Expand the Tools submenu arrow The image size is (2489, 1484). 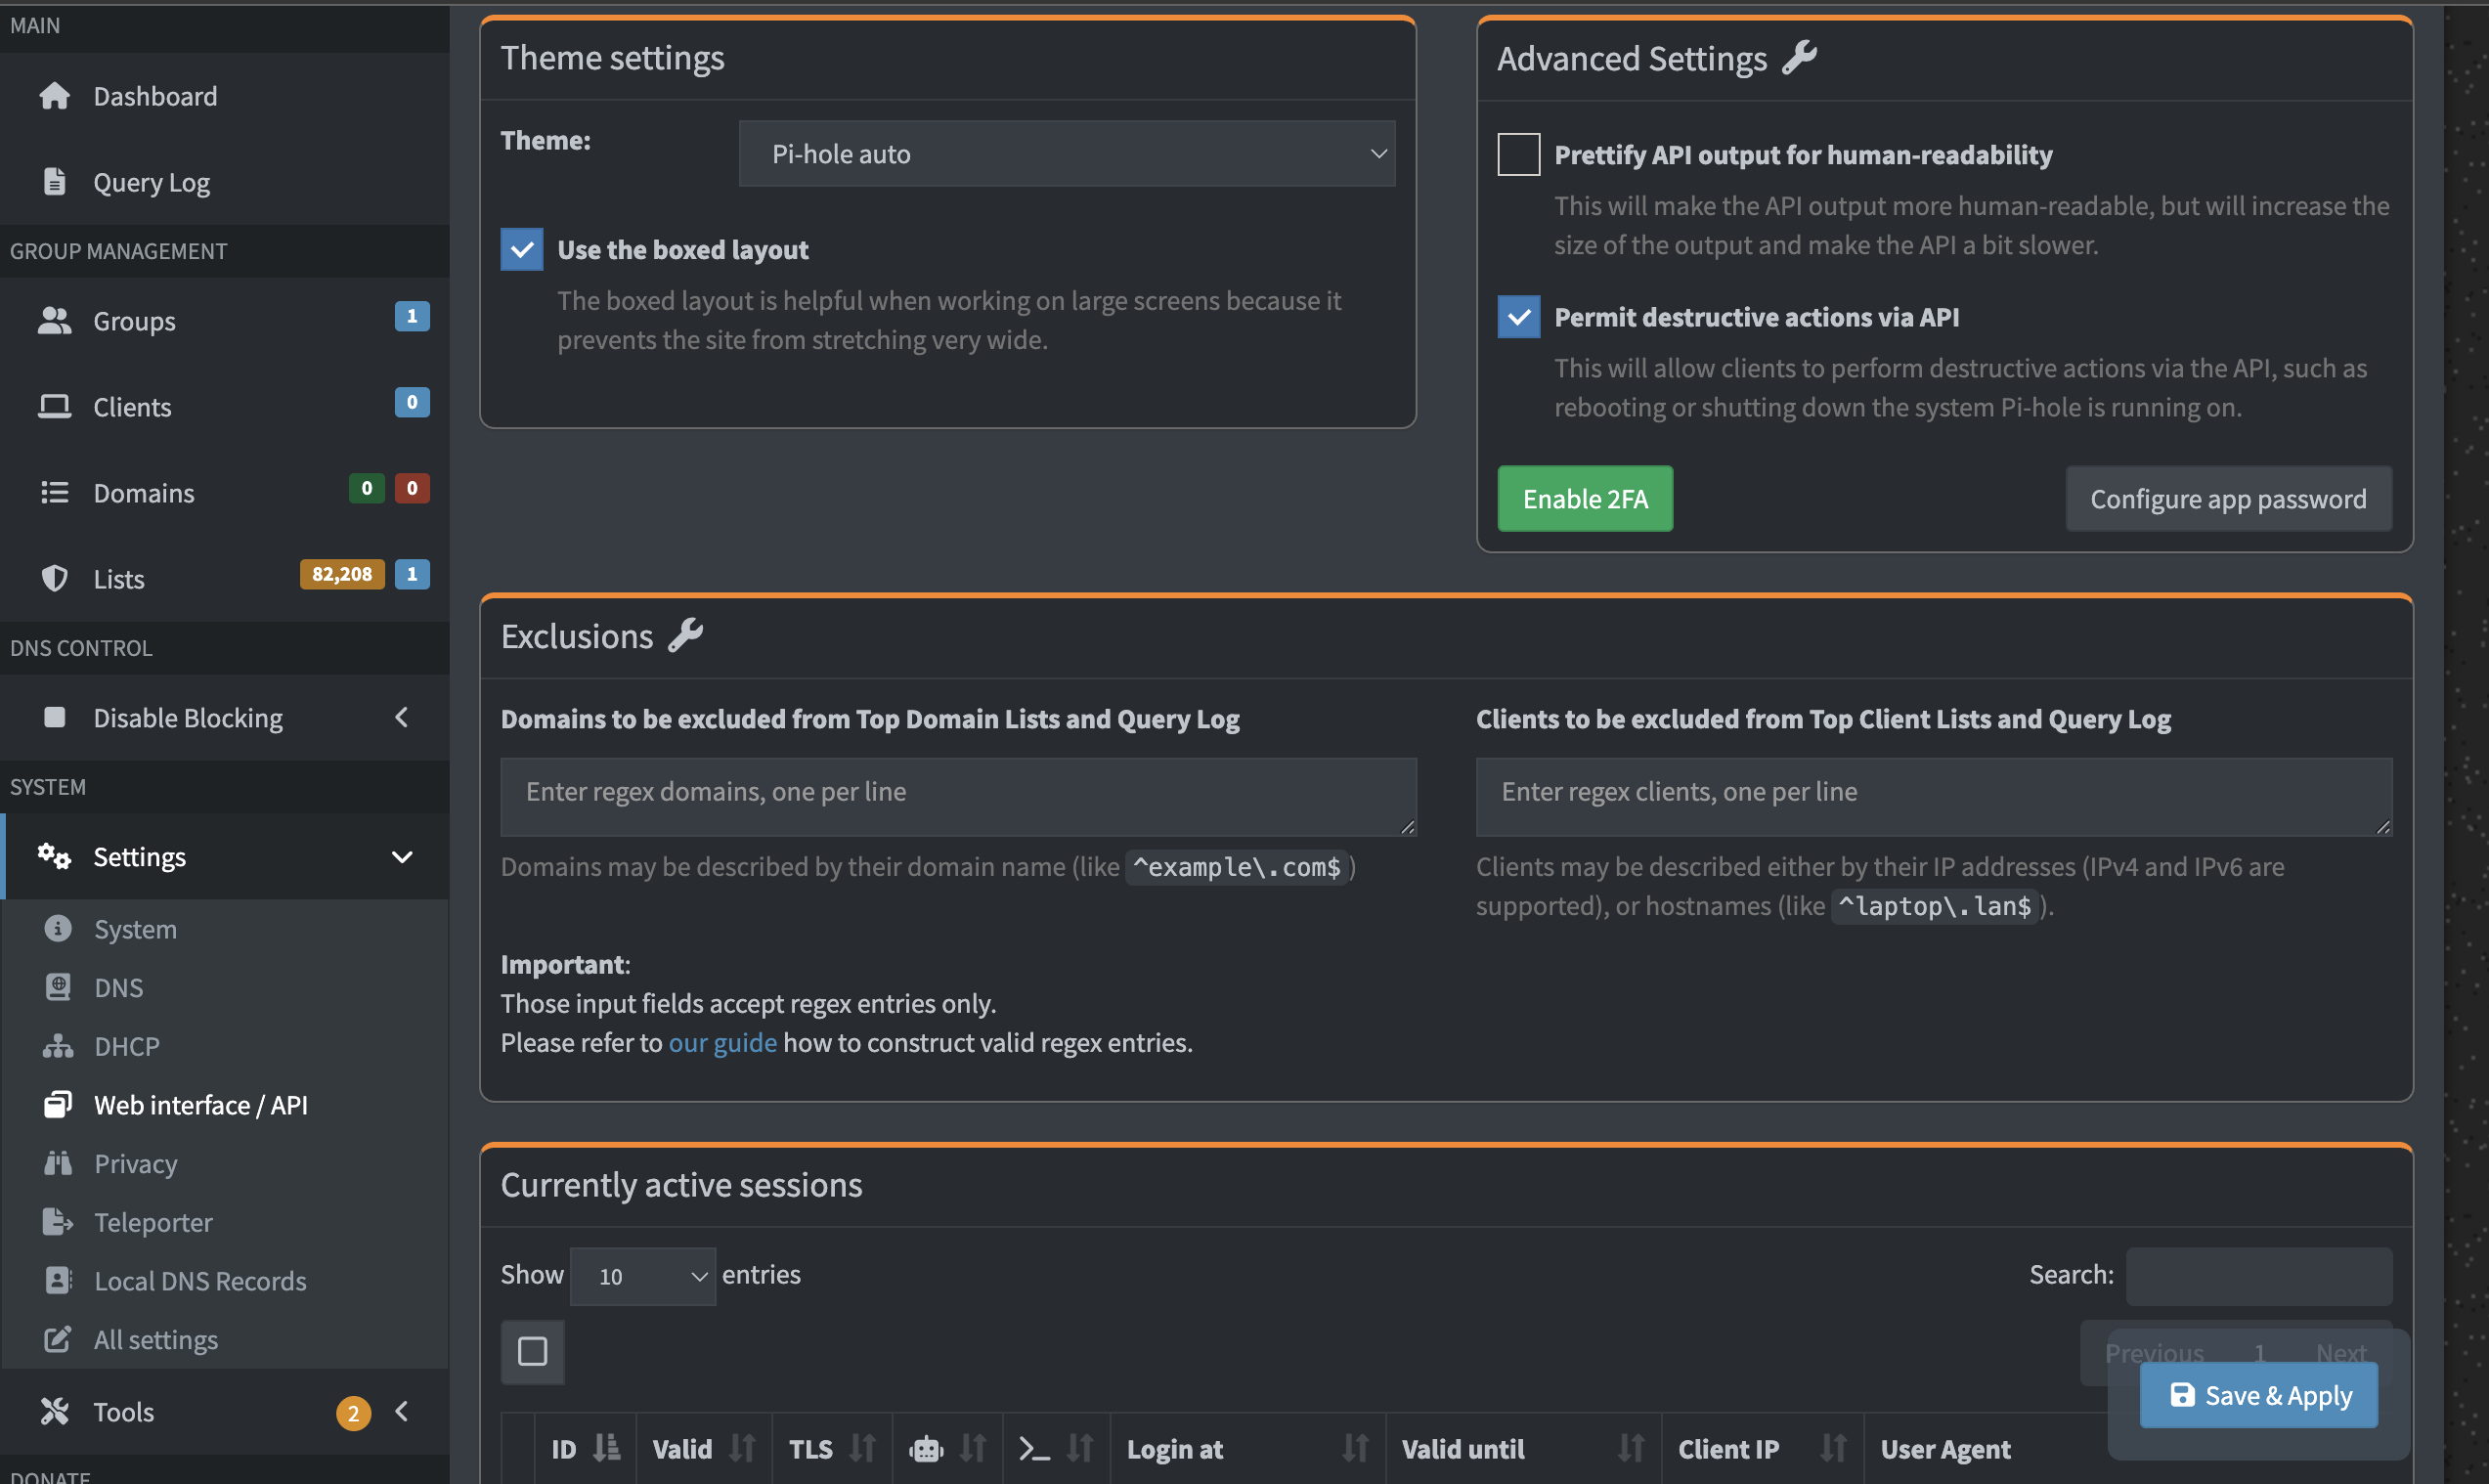(402, 1412)
